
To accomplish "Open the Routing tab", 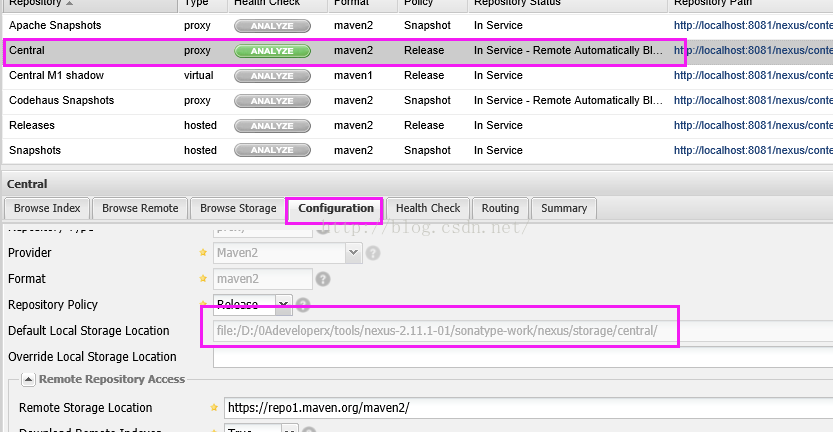I will (500, 208).
